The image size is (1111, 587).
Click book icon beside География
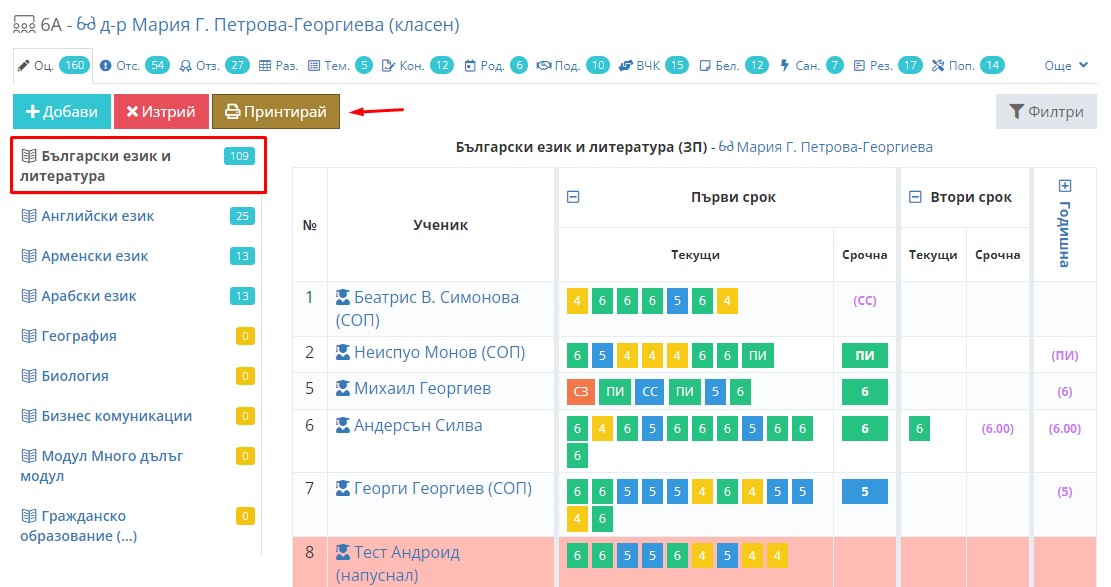(x=29, y=336)
